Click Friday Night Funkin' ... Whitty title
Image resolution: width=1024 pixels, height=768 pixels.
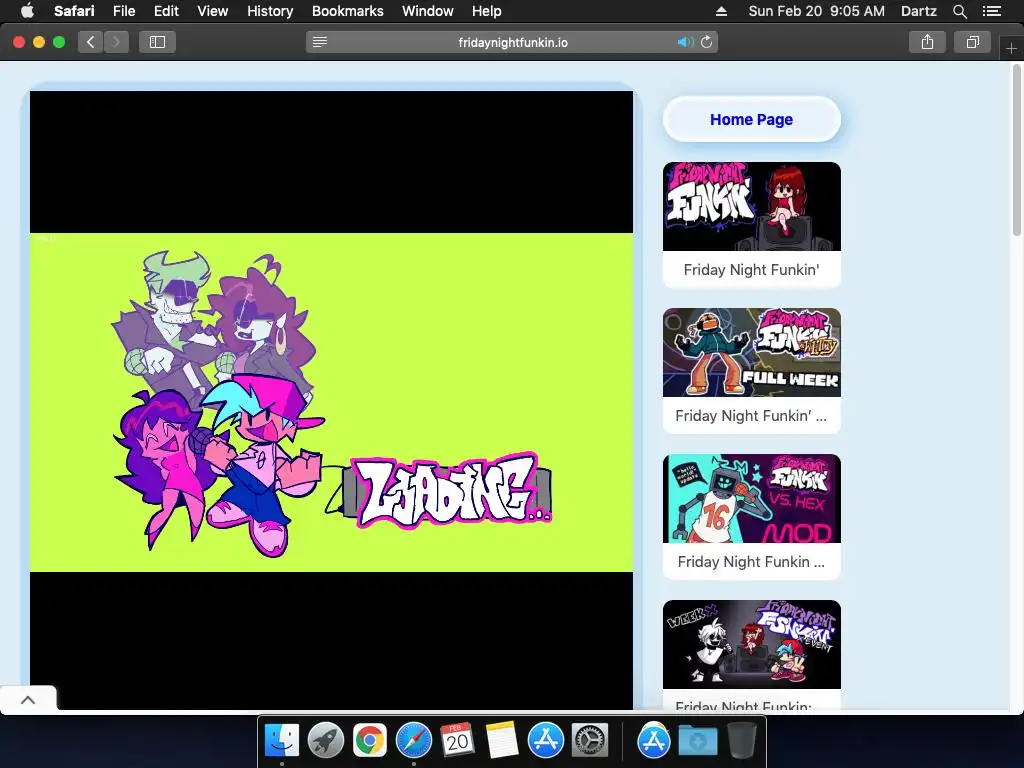click(x=751, y=416)
